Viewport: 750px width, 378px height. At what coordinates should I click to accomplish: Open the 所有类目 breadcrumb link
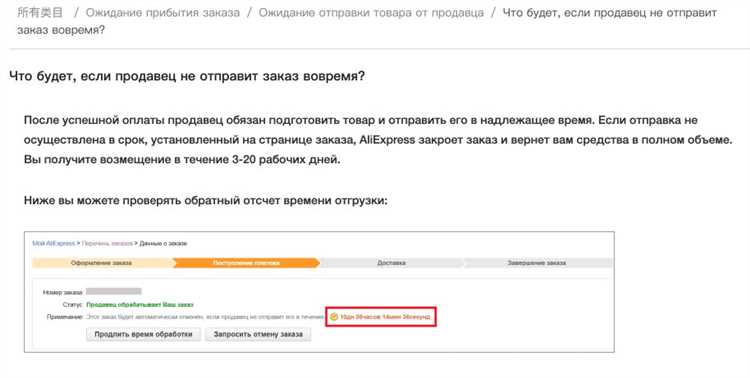pos(40,12)
